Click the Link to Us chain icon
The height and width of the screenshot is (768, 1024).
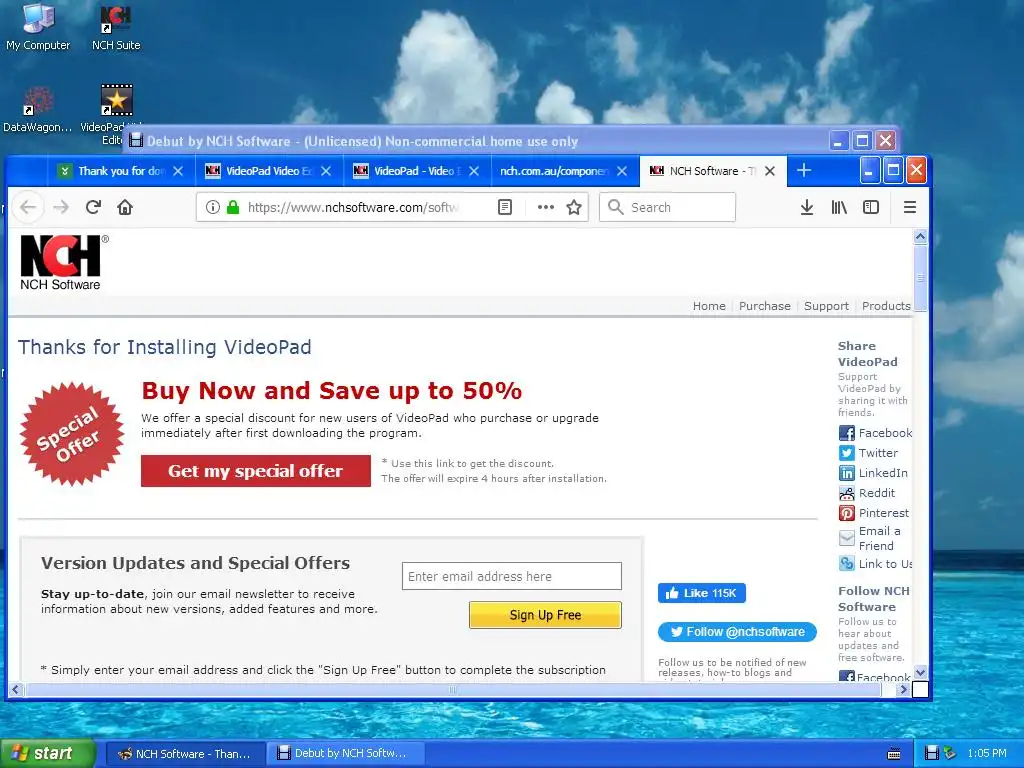tap(846, 564)
